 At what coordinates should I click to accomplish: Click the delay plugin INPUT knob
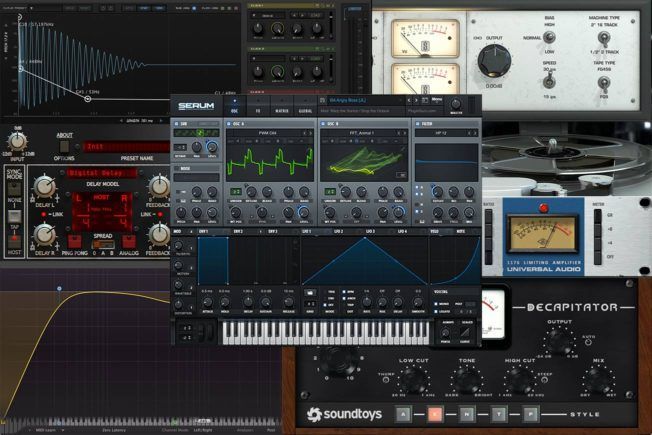pyautogui.click(x=17, y=141)
